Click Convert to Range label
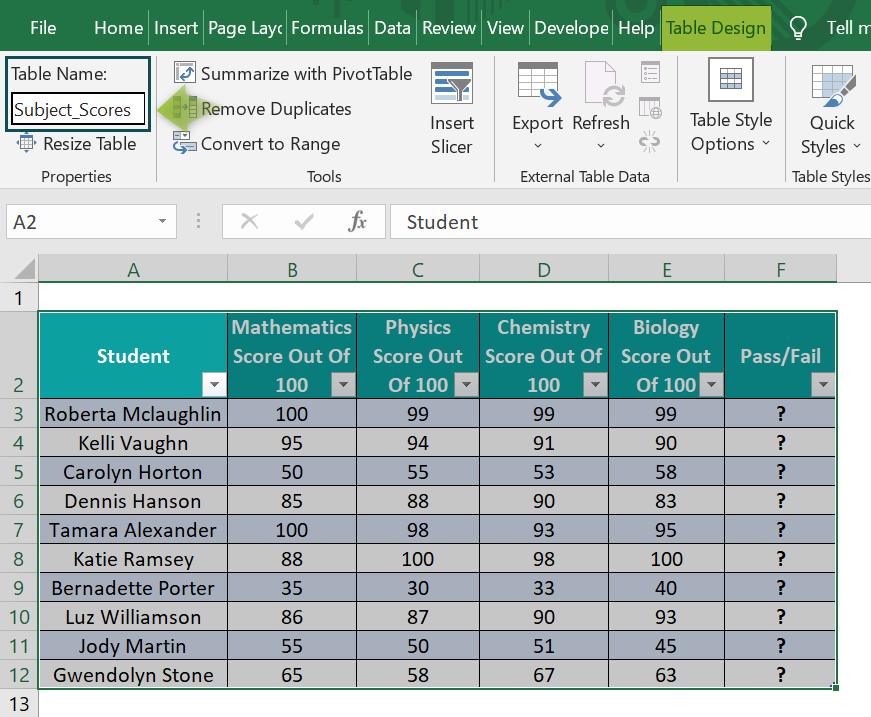This screenshot has height=717, width=871. (x=271, y=144)
